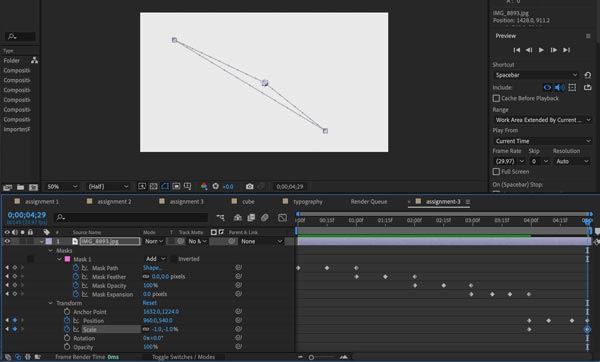Open the Render Queue tab
This screenshot has height=362, width=600.
[368, 202]
